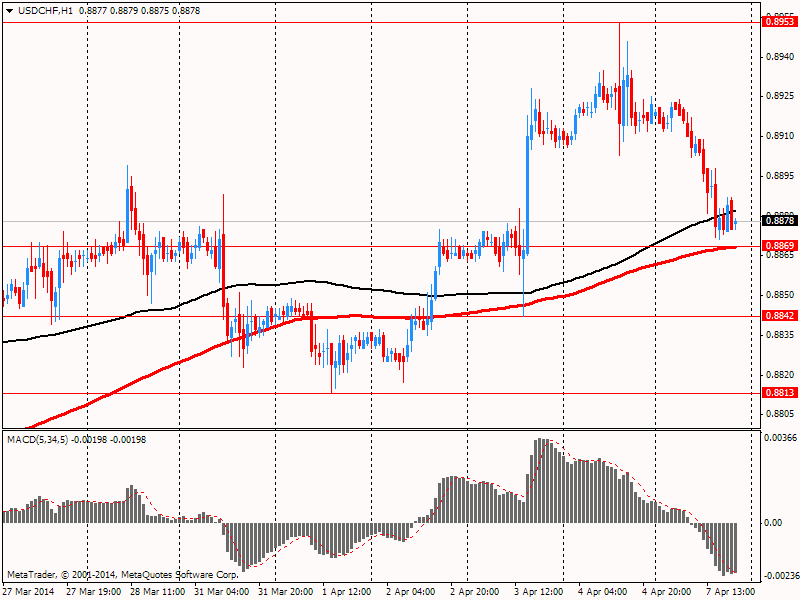Select the MACD scale value -0.00236
Viewport: 800px width, 600px height.
[781, 576]
